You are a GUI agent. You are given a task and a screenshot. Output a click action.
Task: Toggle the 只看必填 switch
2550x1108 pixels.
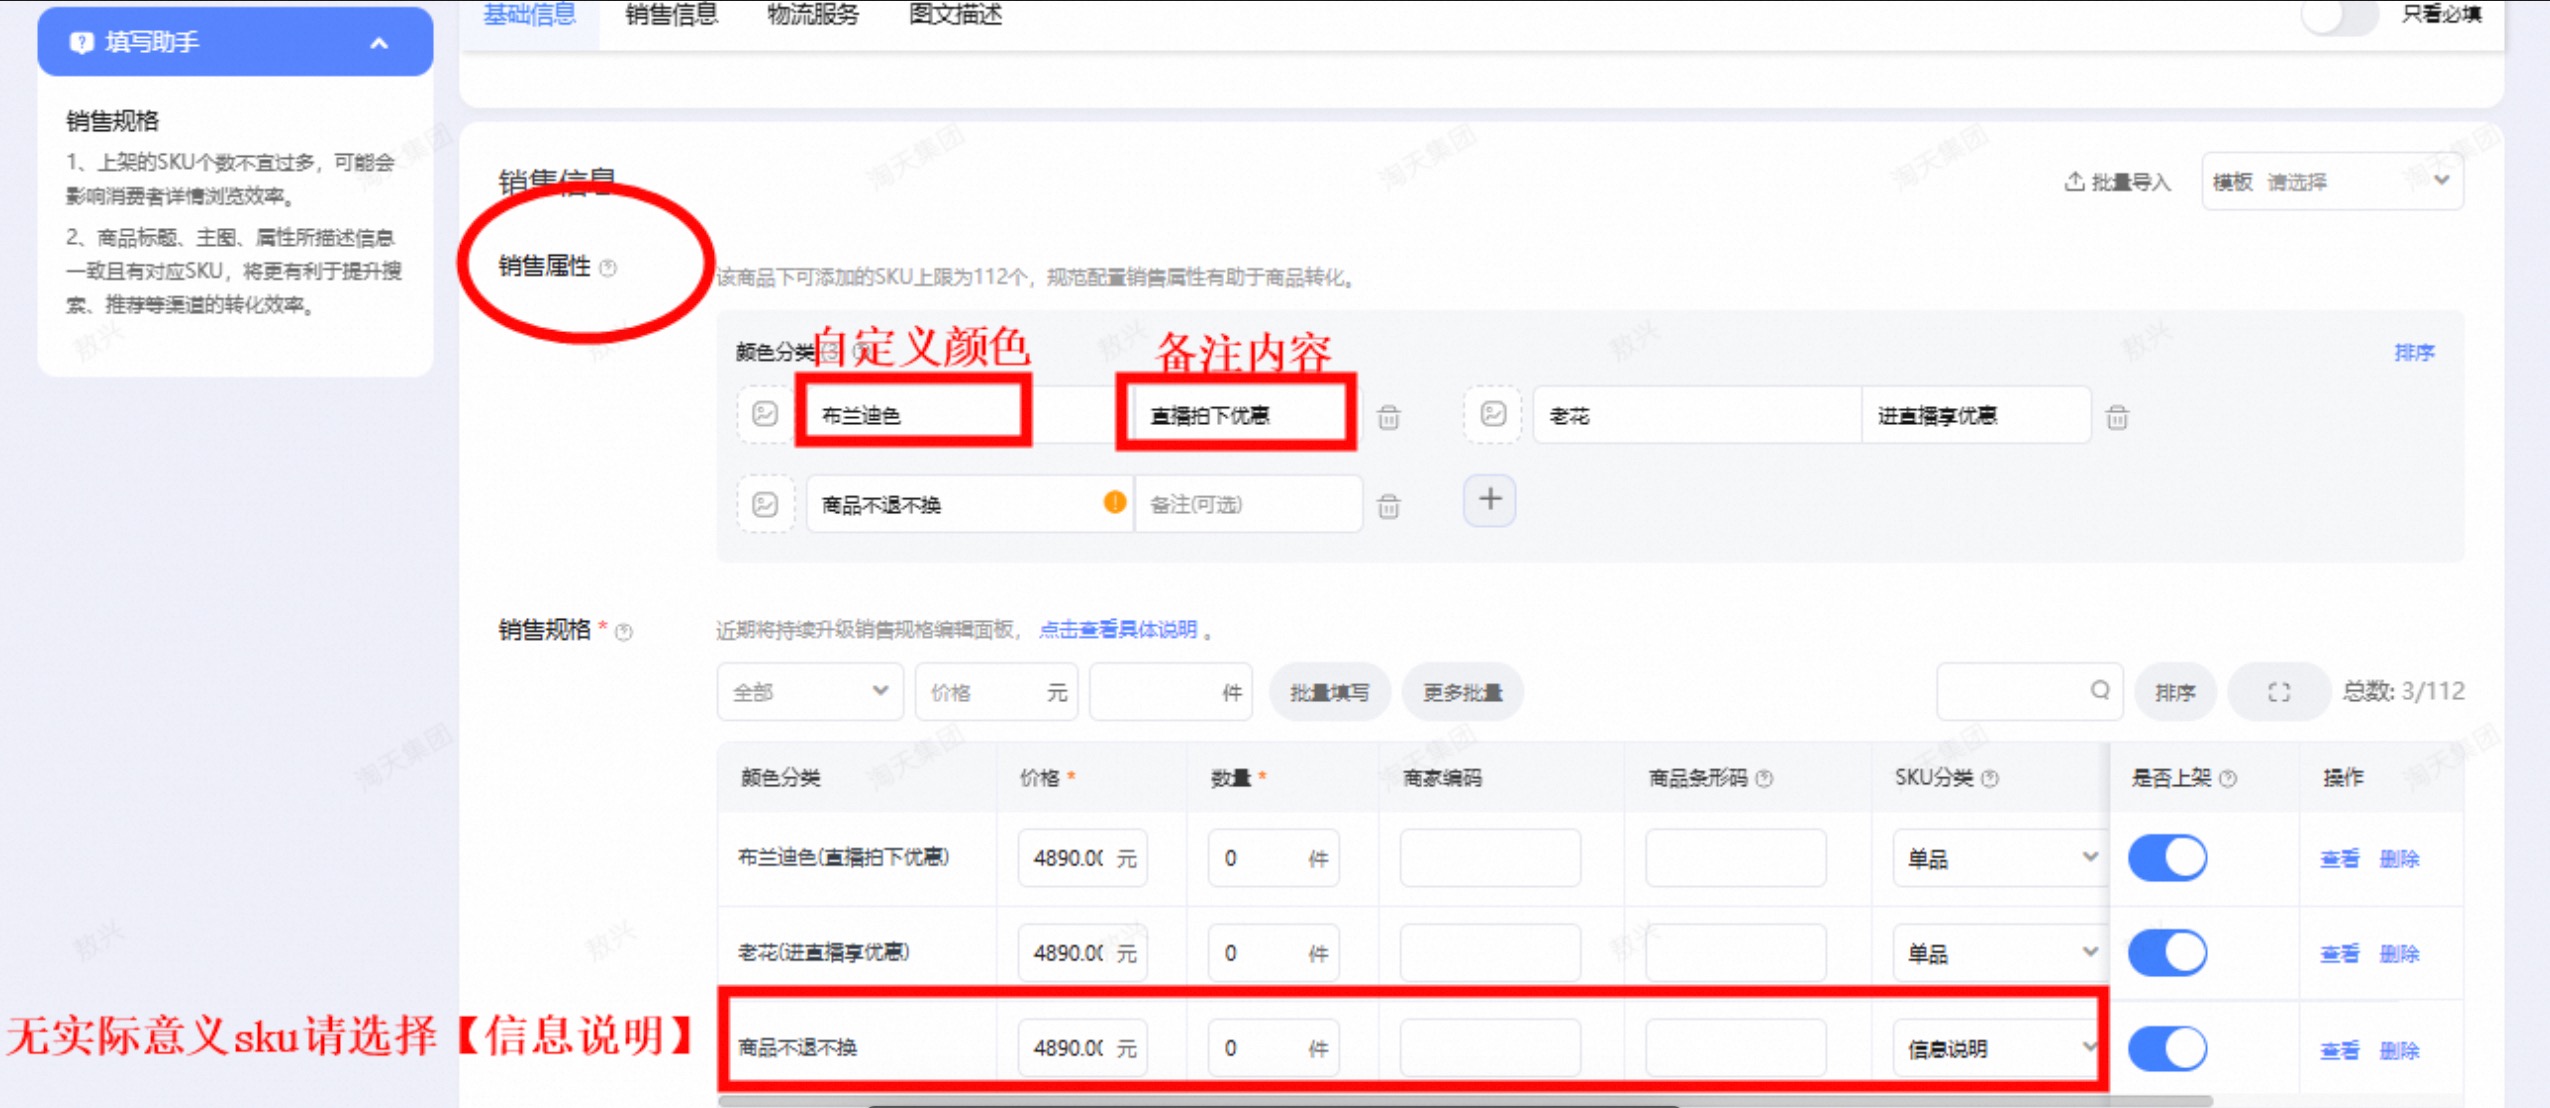coord(2339,15)
